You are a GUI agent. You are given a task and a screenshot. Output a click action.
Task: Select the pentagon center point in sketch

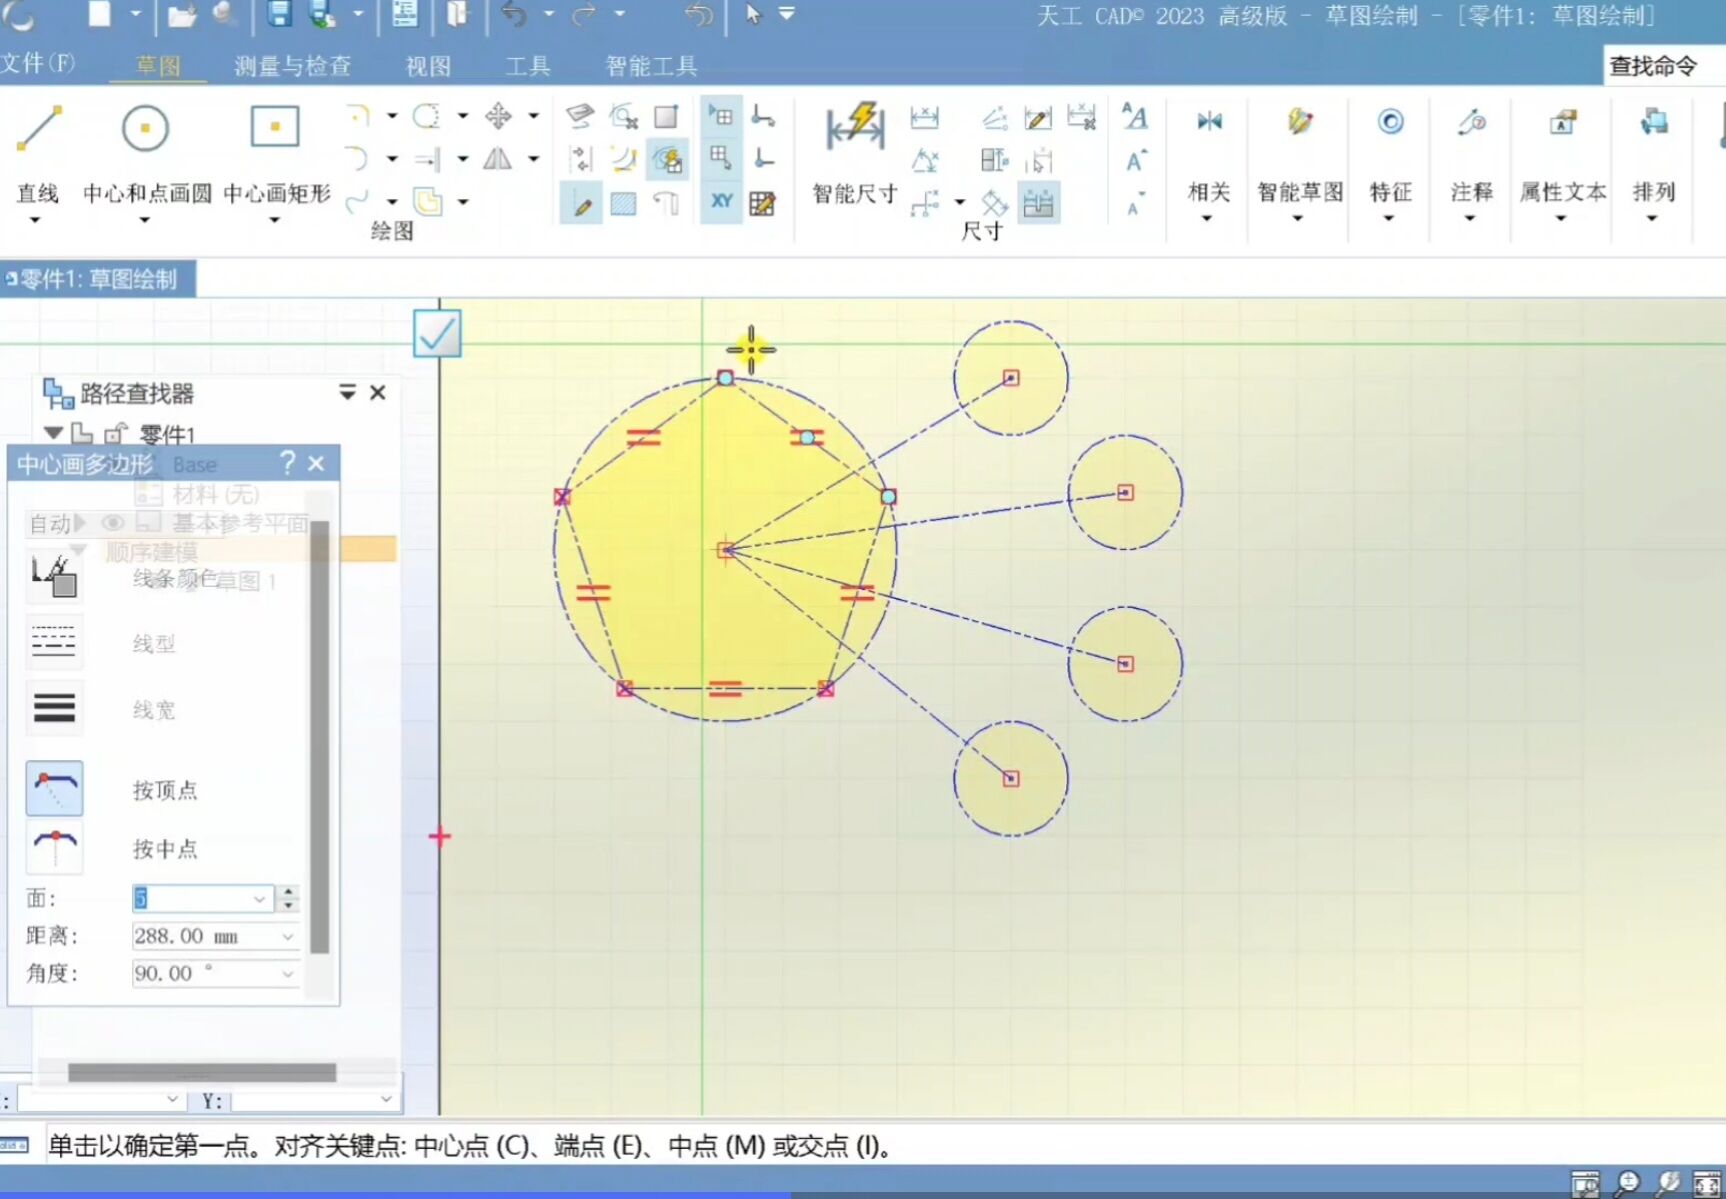[x=726, y=550]
